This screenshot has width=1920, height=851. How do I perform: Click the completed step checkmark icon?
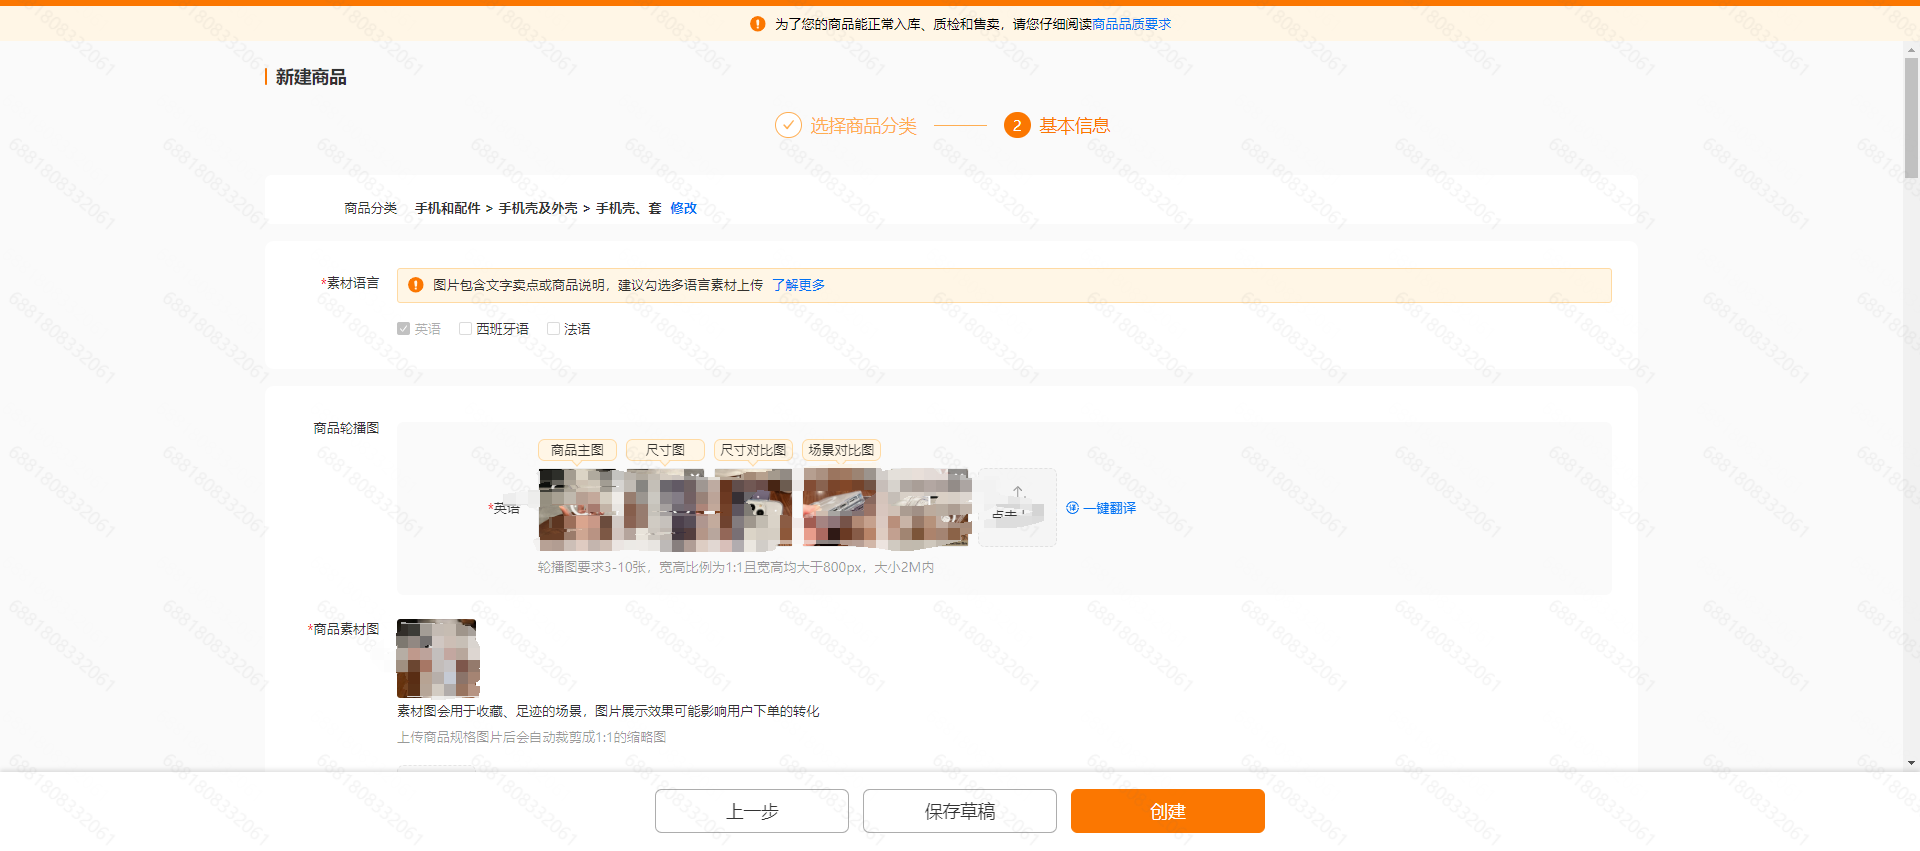788,125
